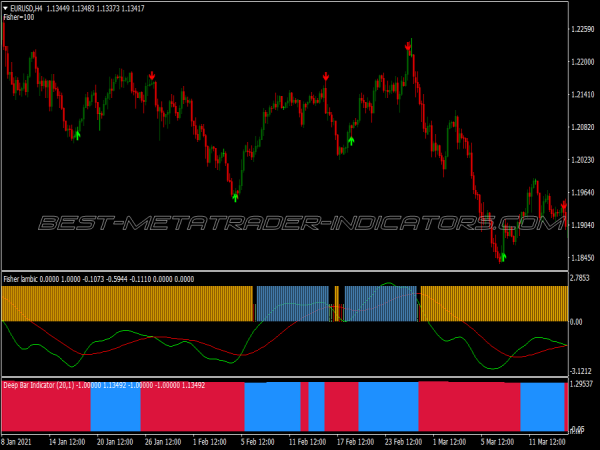Click the red sell arrow near 26 Jan

(152, 75)
